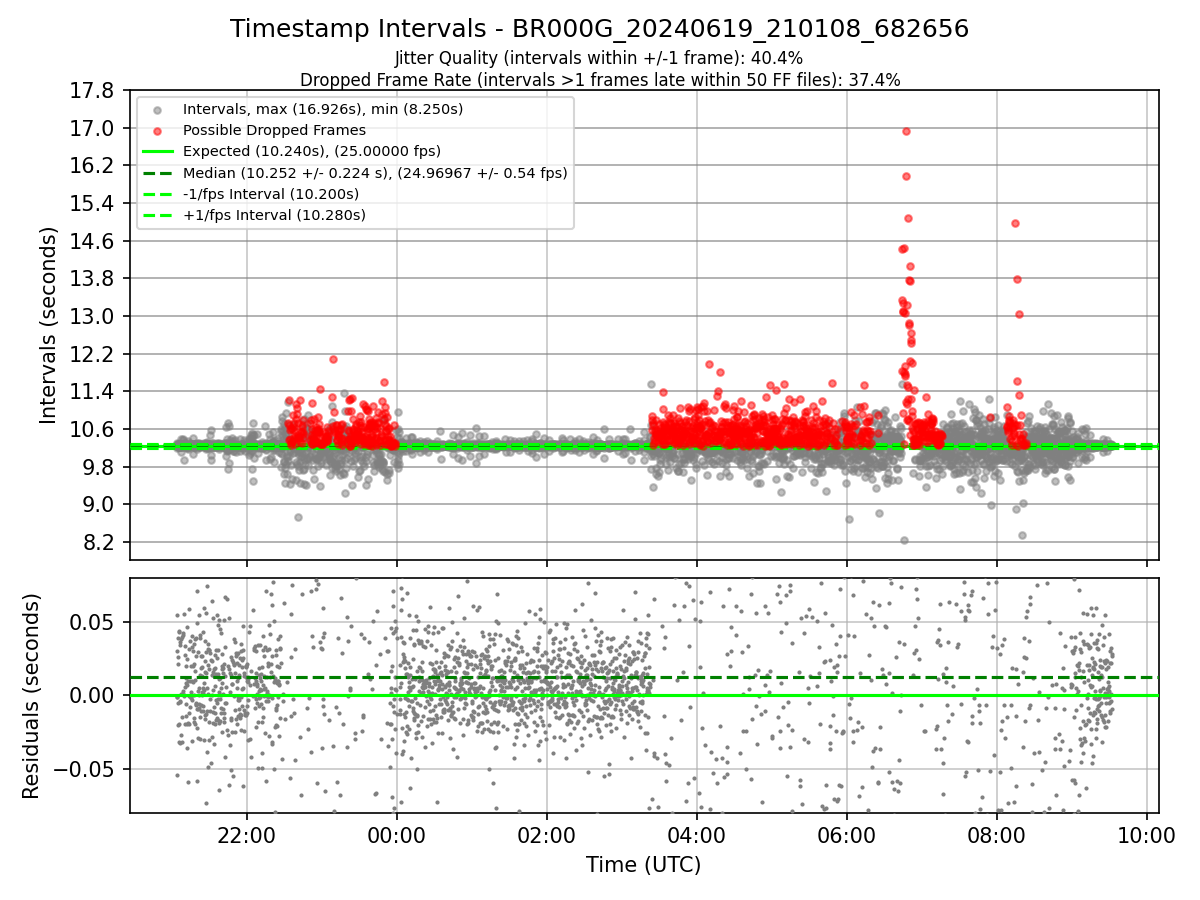
Task: Click the dark green dashed 'Median' legend sample
Action: point(157,173)
